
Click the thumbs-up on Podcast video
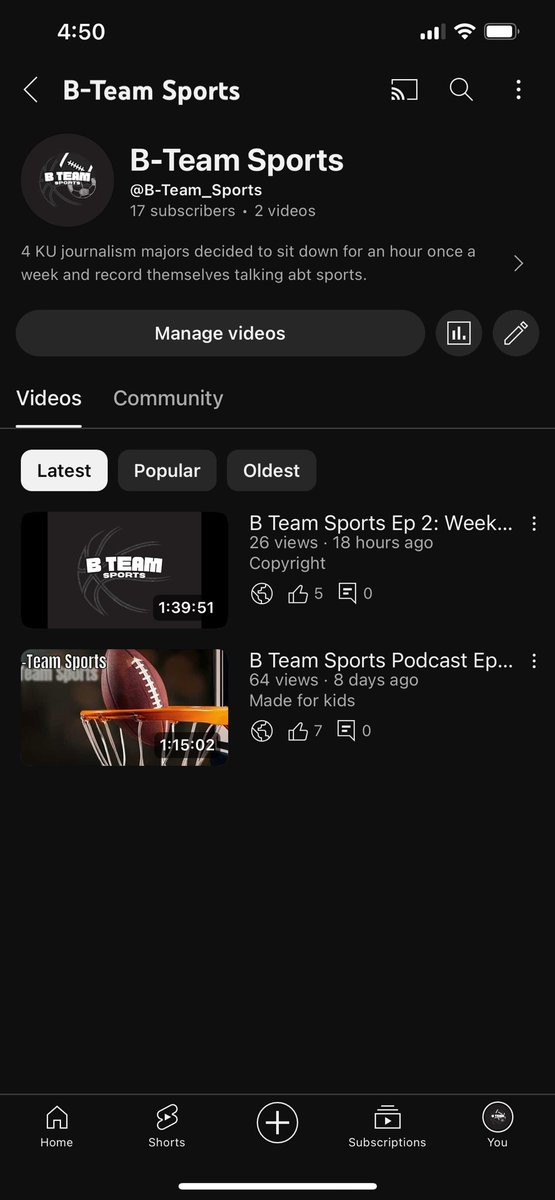tap(298, 731)
